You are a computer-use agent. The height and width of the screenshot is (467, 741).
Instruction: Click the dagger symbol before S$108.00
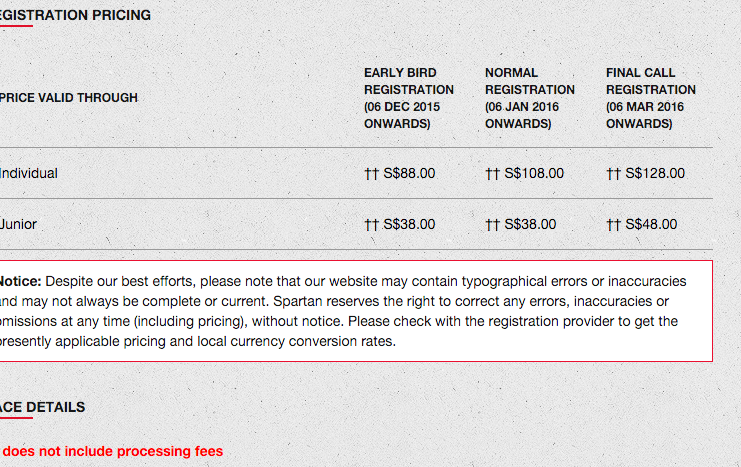[492, 174]
